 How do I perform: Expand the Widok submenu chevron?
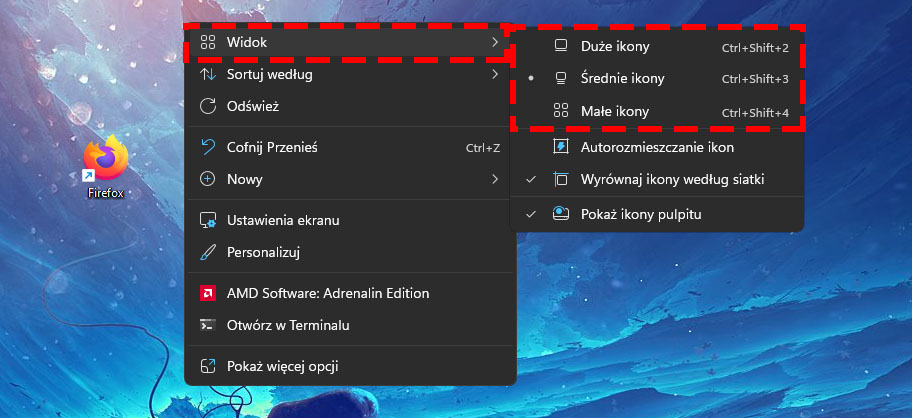click(494, 42)
